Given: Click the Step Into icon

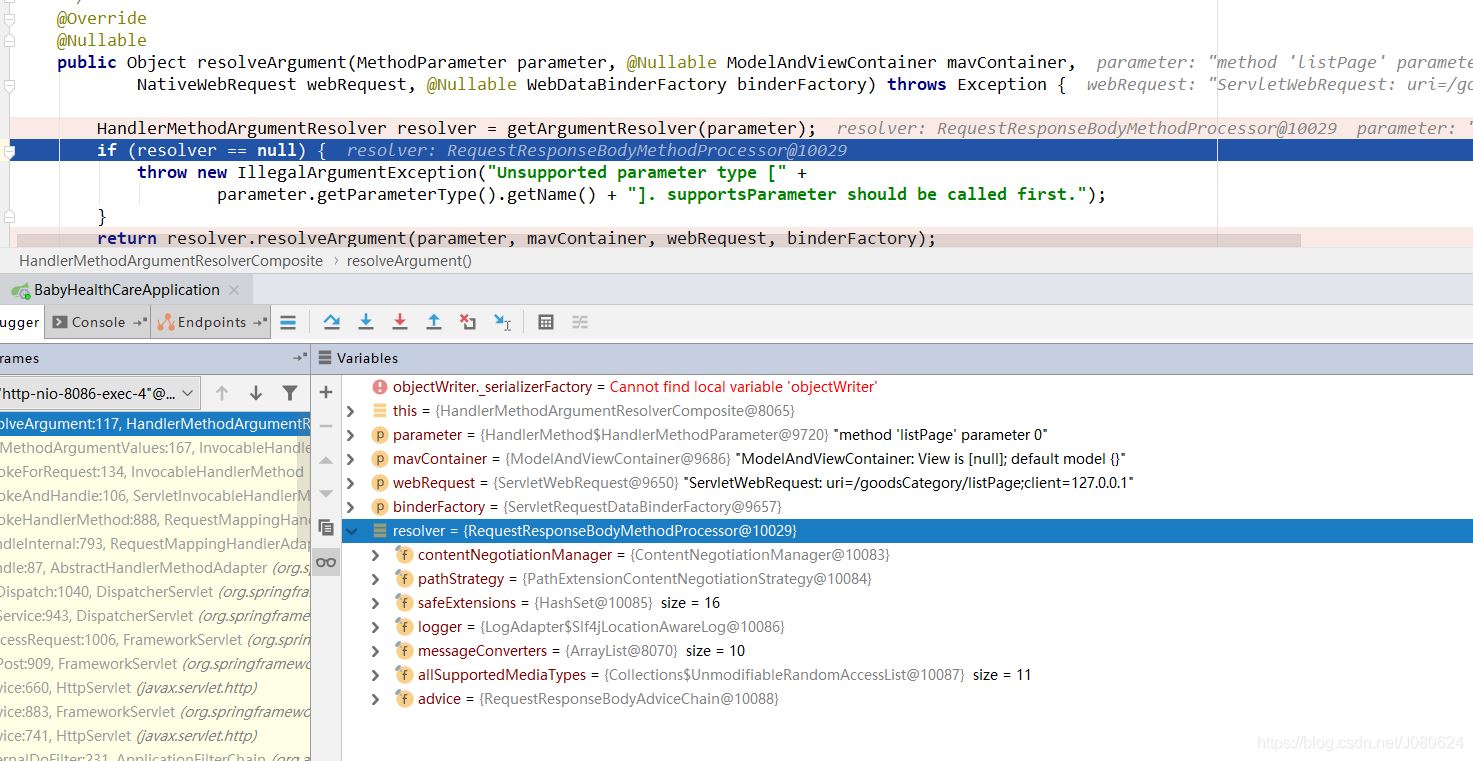Looking at the screenshot, I should [x=366, y=322].
